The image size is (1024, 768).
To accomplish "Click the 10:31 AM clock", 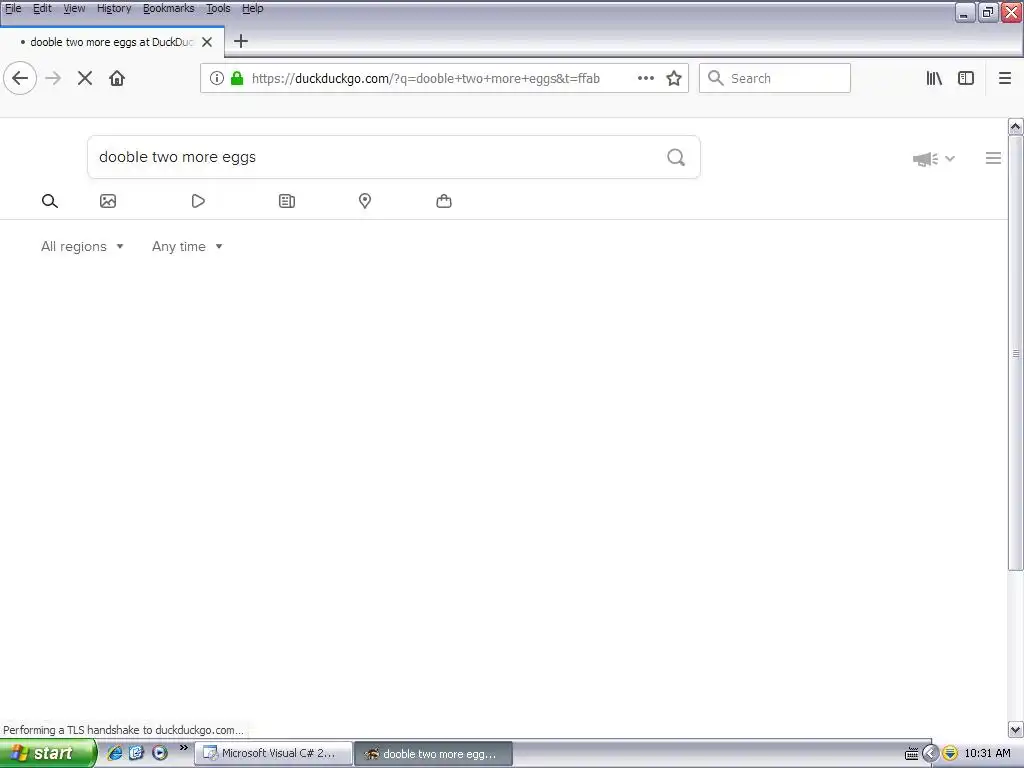I will click(987, 754).
